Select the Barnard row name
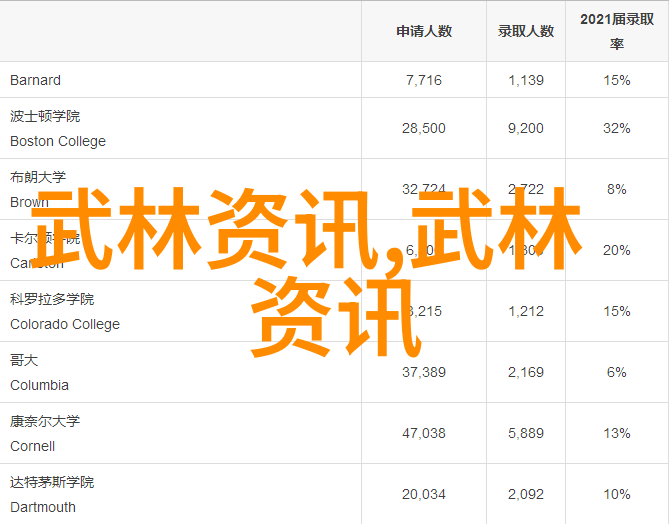 coord(35,80)
